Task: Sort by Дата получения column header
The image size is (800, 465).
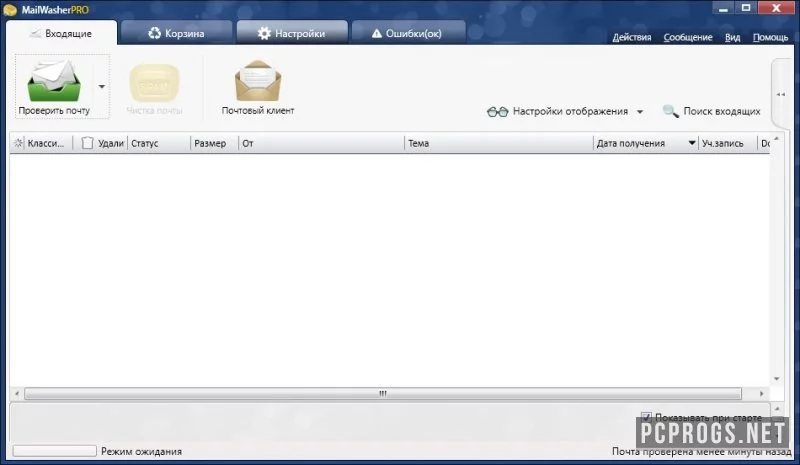Action: [x=631, y=143]
